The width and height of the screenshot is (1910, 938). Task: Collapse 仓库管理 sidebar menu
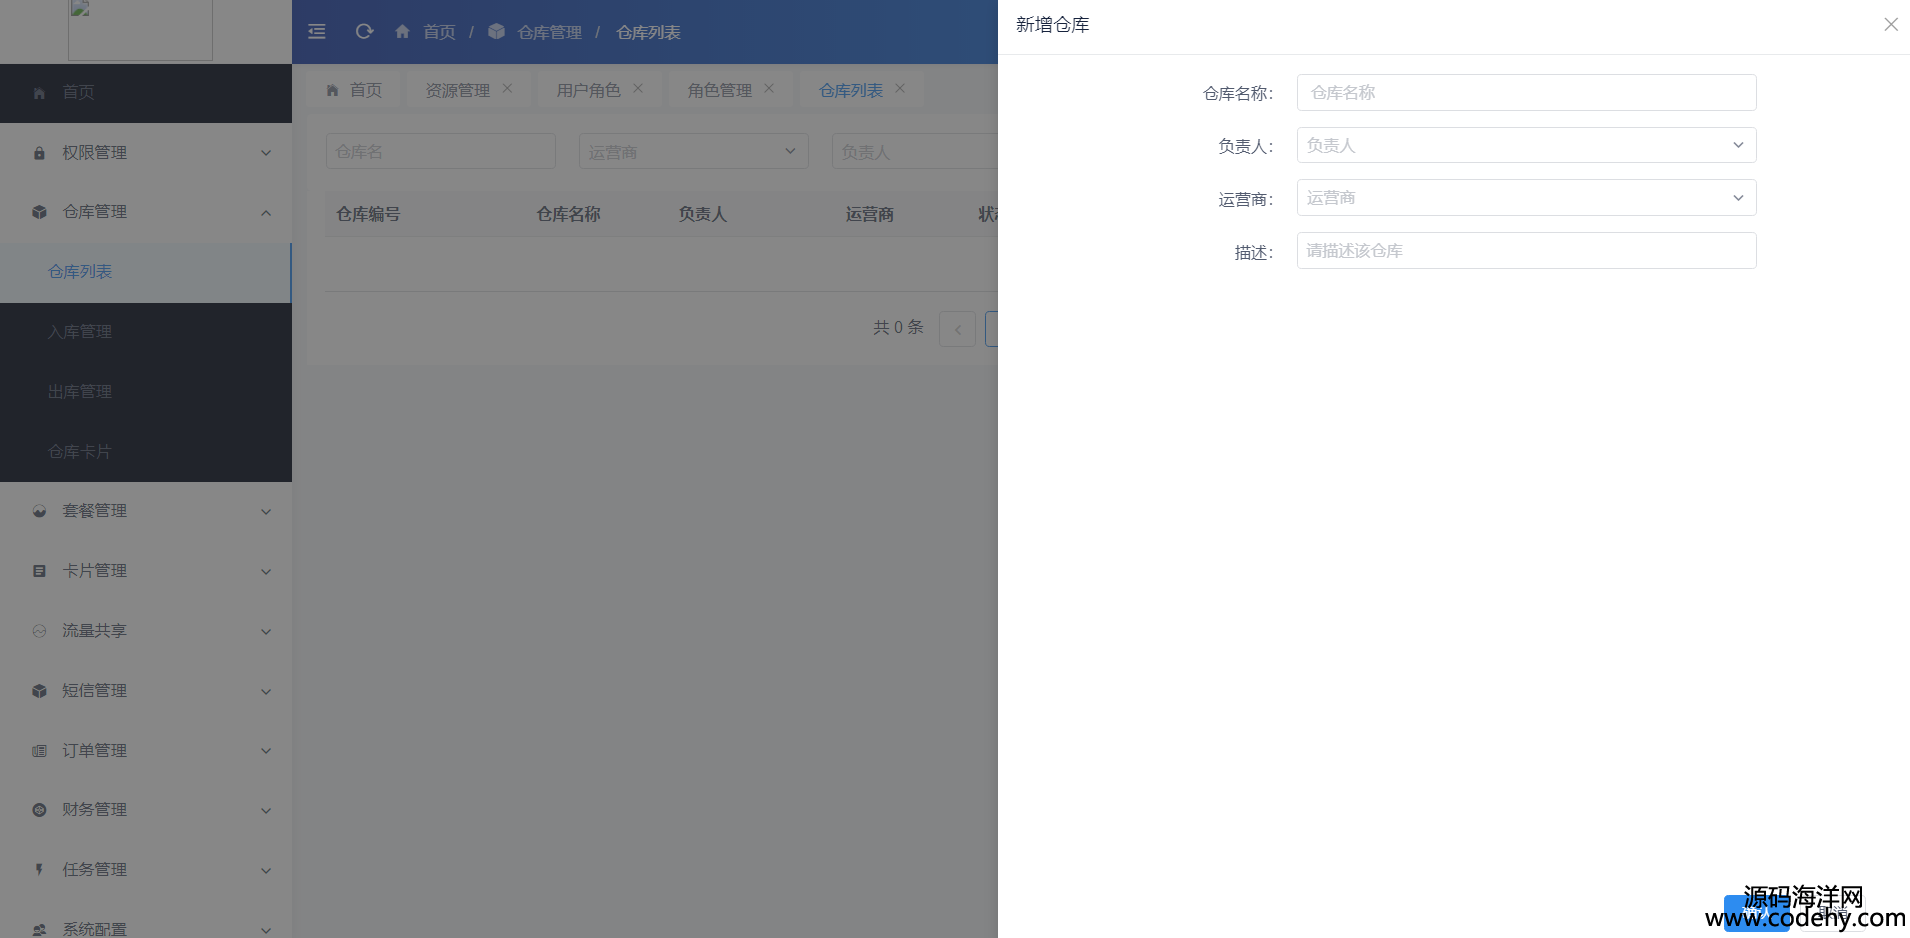coord(146,212)
